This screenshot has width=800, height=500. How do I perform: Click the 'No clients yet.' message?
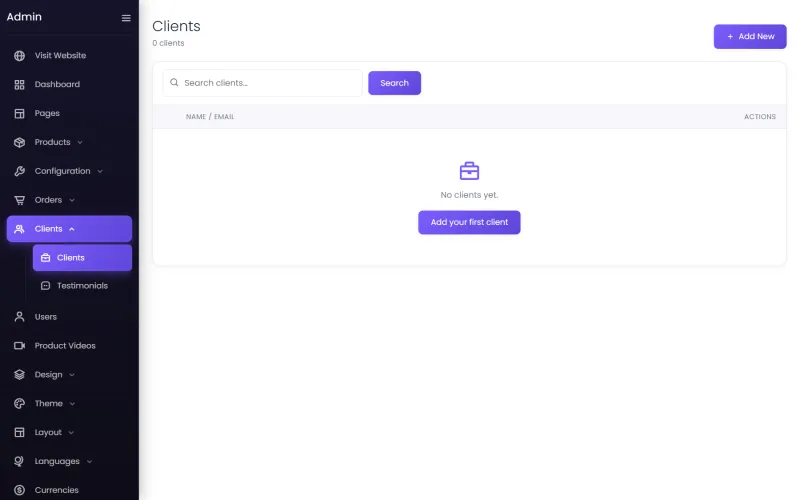(469, 195)
